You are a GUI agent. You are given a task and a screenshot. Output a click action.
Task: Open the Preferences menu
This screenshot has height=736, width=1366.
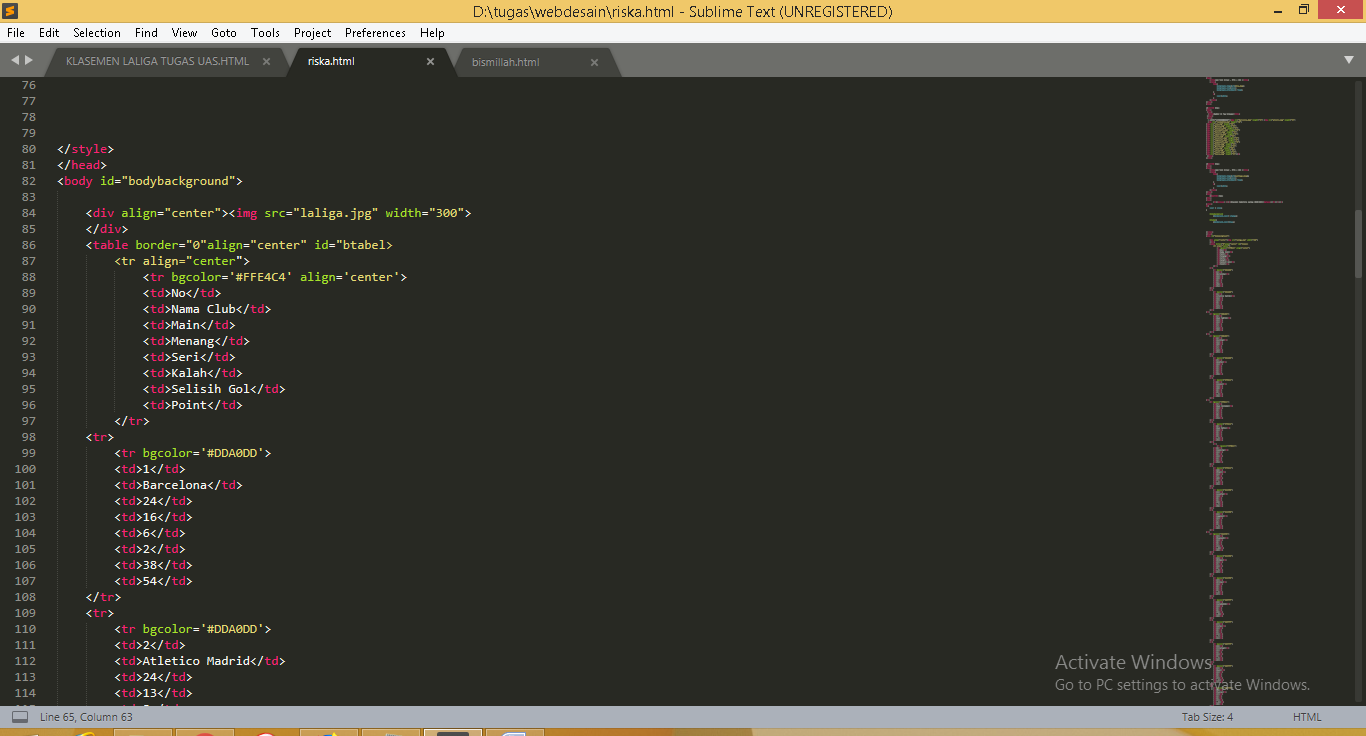click(x=375, y=33)
